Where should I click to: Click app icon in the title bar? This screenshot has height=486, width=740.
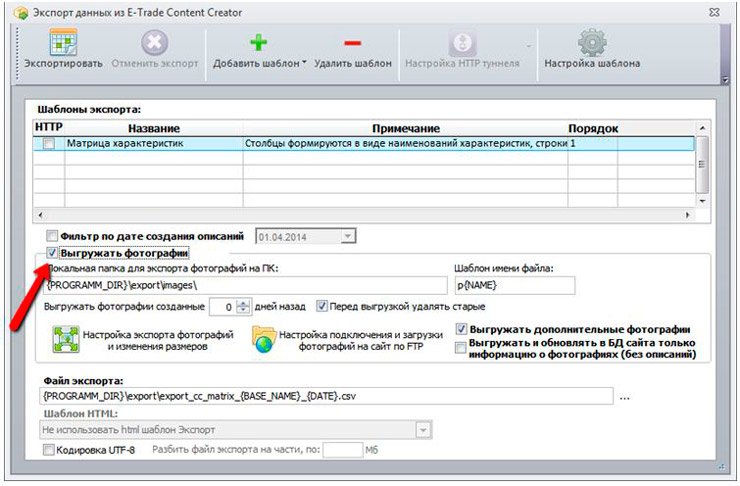(21, 13)
